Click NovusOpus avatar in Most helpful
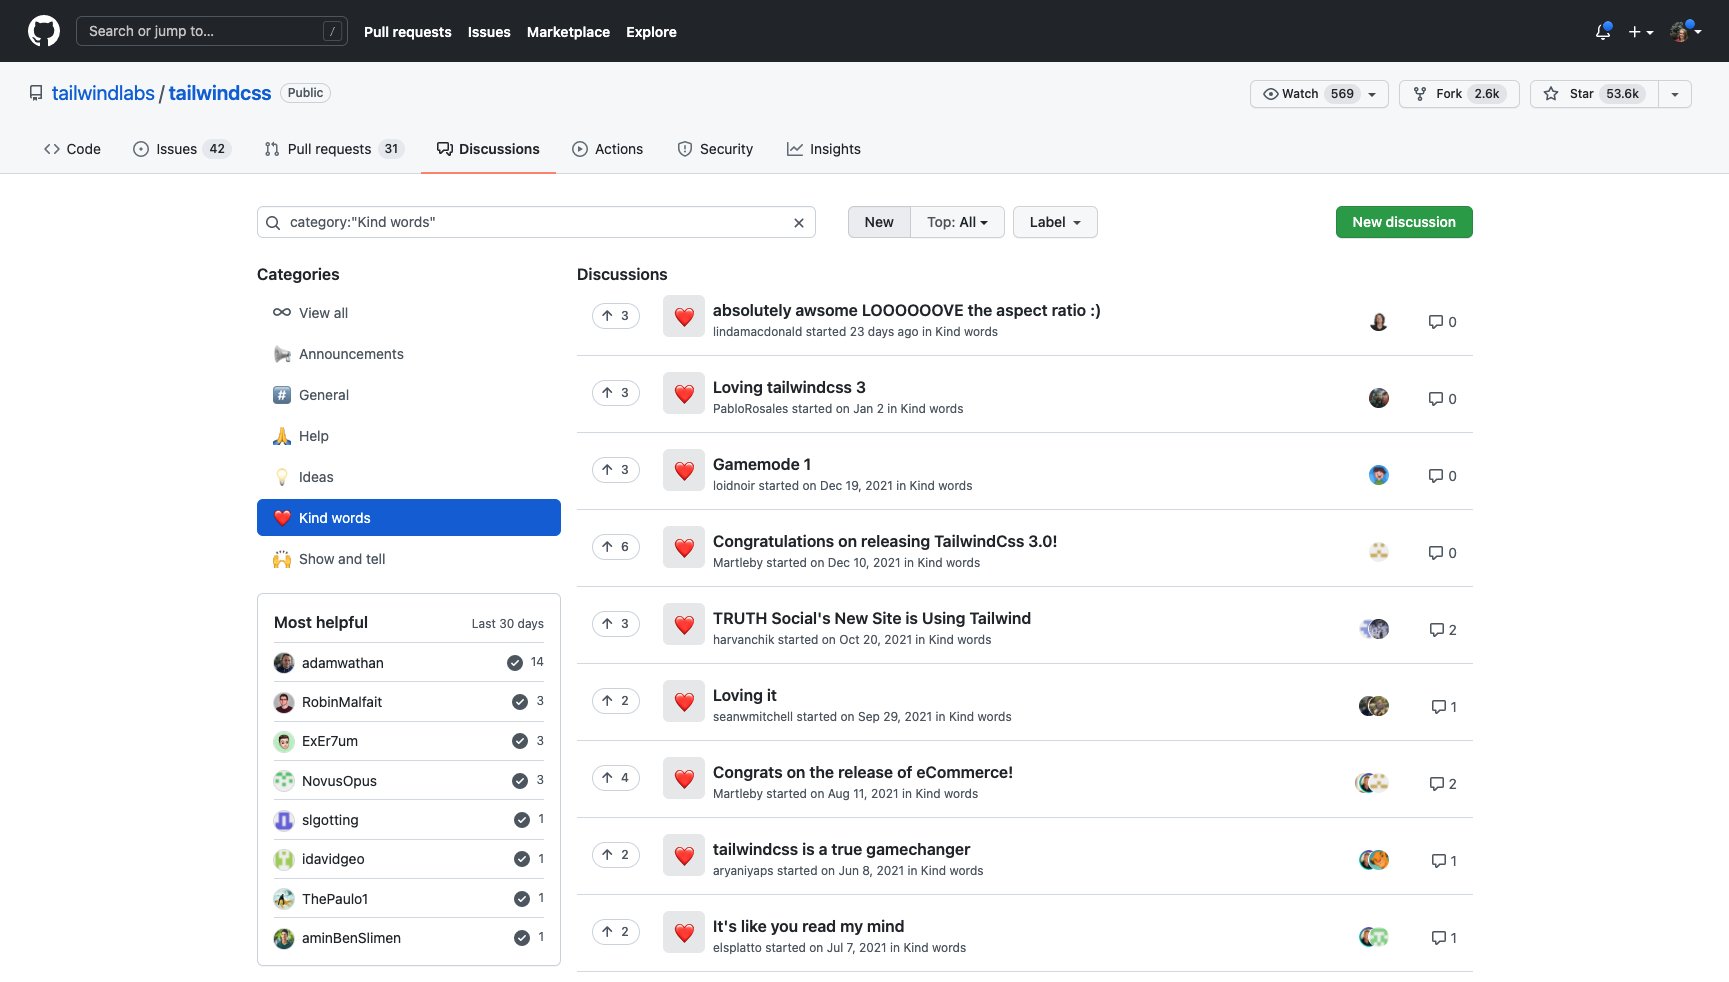This screenshot has height=982, width=1729. (x=284, y=781)
